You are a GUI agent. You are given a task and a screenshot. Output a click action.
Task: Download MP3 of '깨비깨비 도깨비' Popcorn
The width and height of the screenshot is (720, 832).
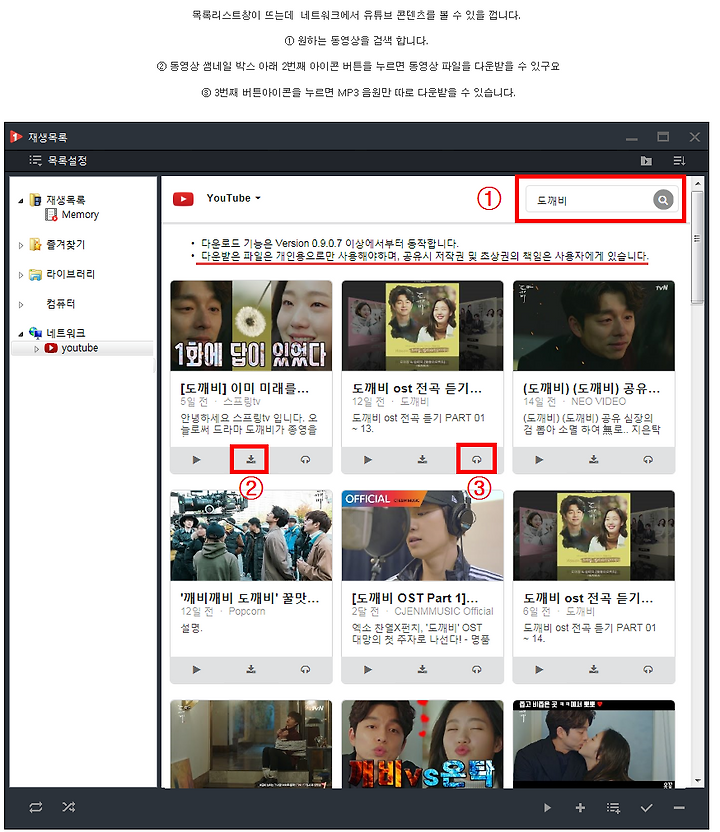(x=305, y=670)
